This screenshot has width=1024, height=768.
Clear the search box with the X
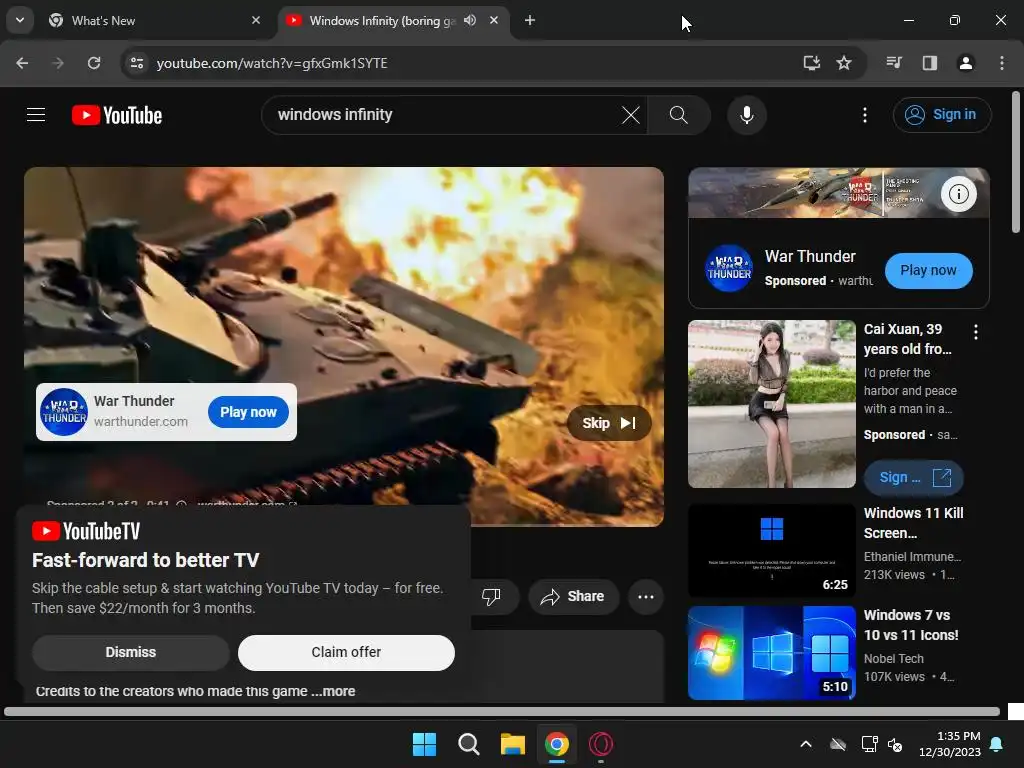tap(631, 115)
